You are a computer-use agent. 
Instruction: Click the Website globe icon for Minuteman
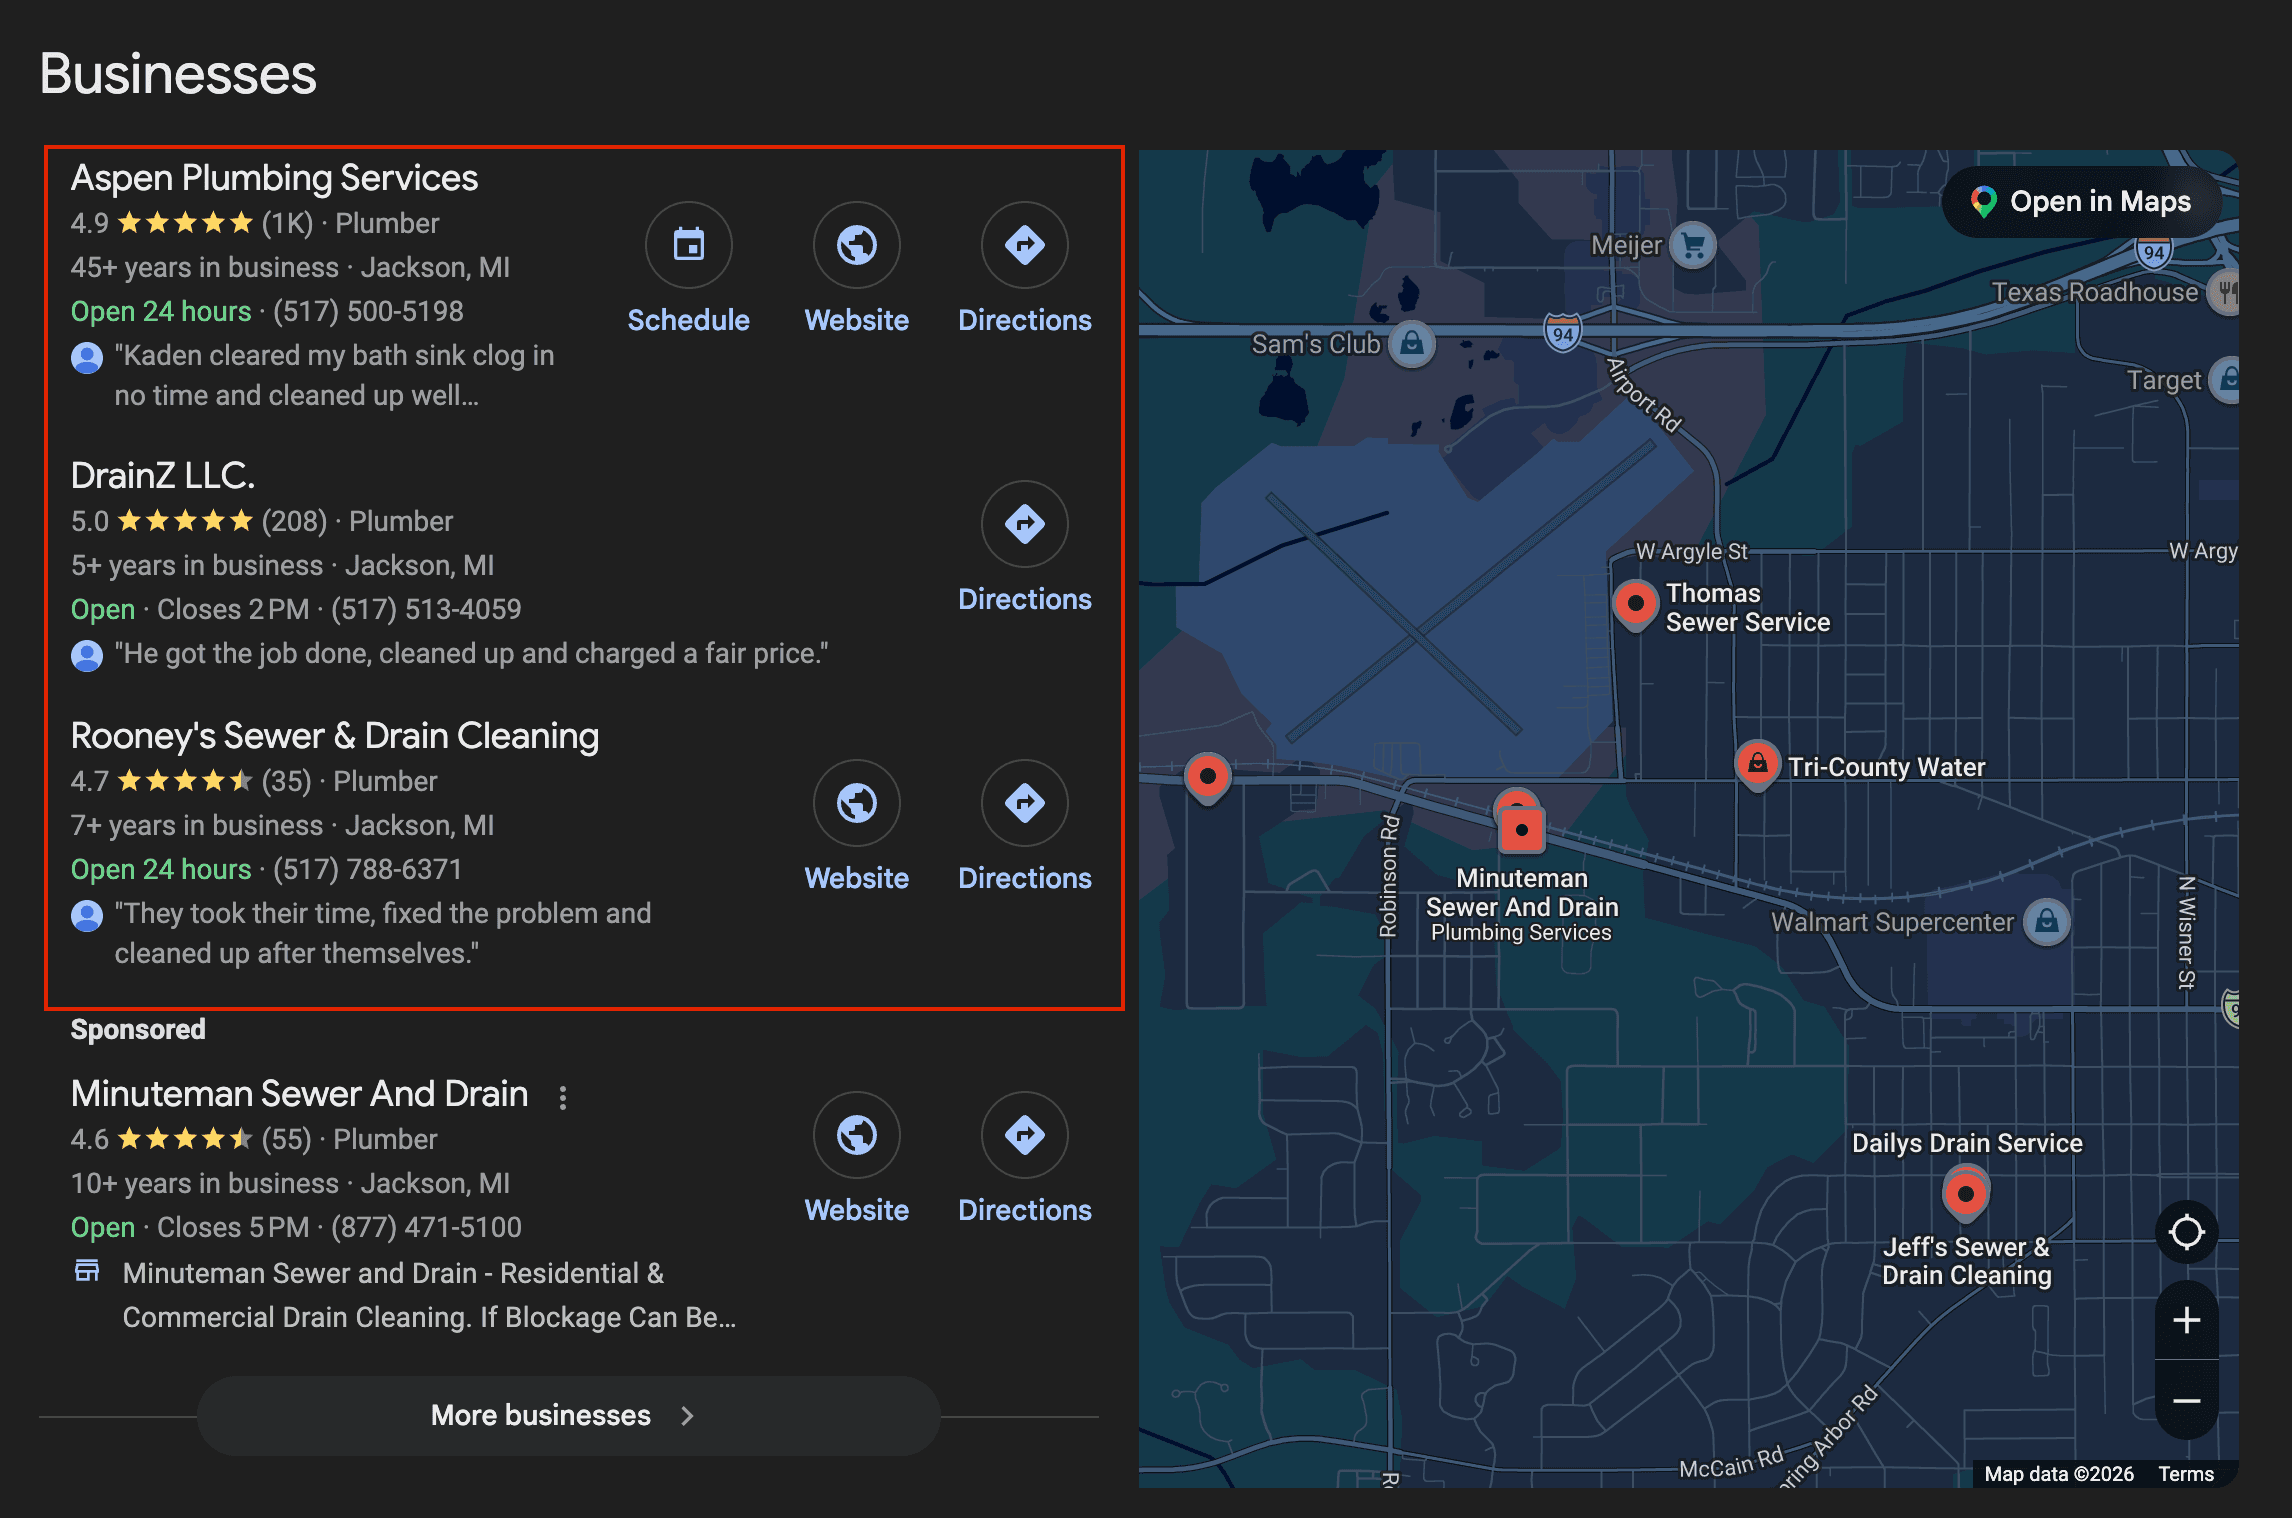[x=857, y=1135]
